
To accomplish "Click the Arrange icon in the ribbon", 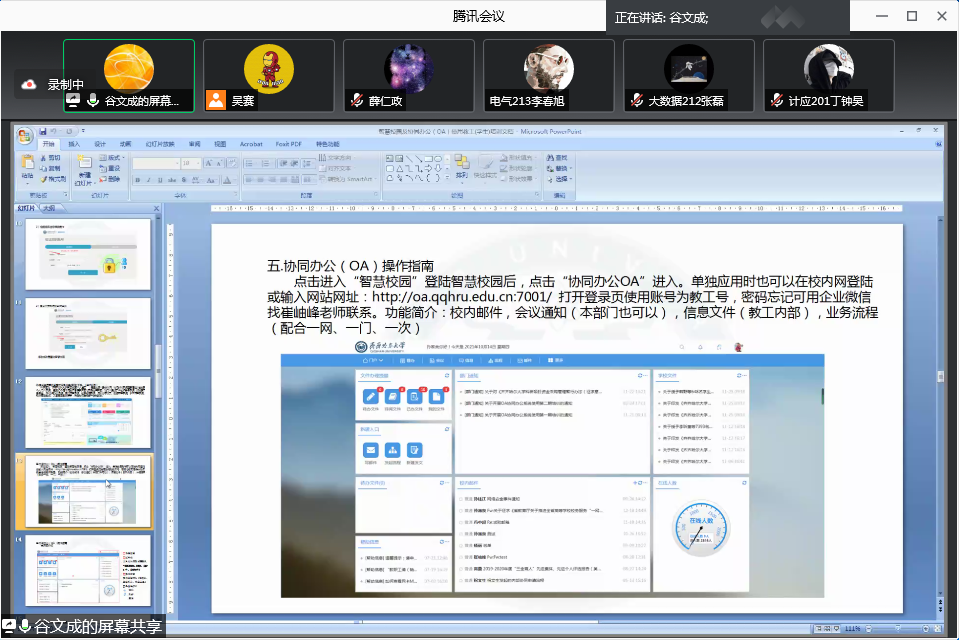I will pyautogui.click(x=461, y=165).
